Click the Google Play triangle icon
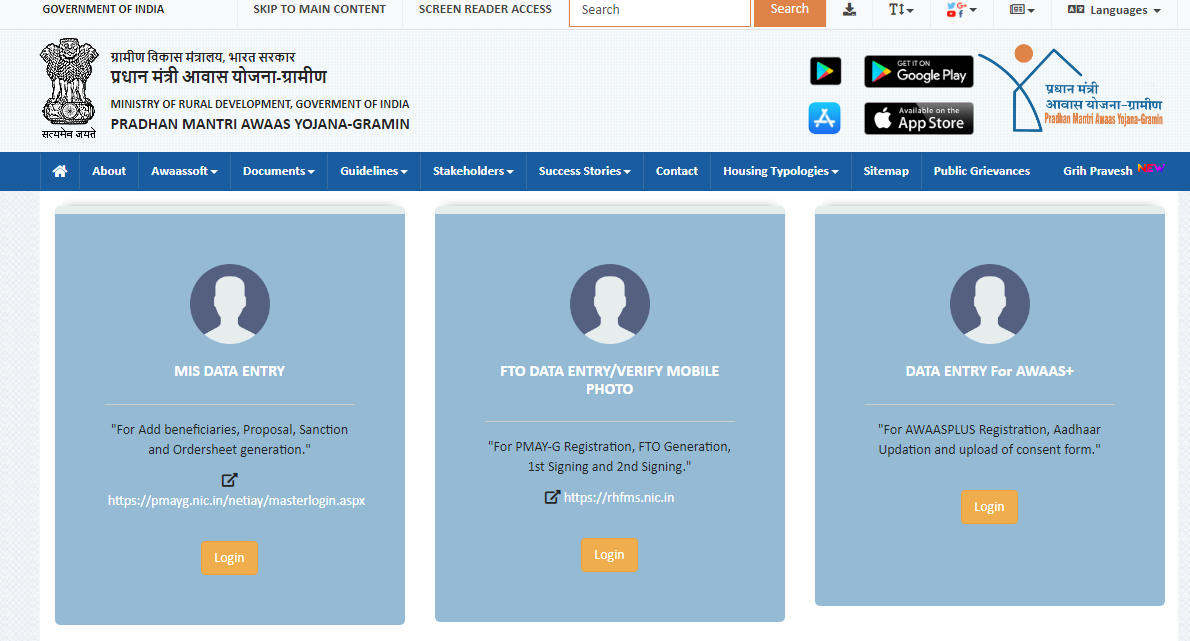1190x641 pixels. point(825,71)
